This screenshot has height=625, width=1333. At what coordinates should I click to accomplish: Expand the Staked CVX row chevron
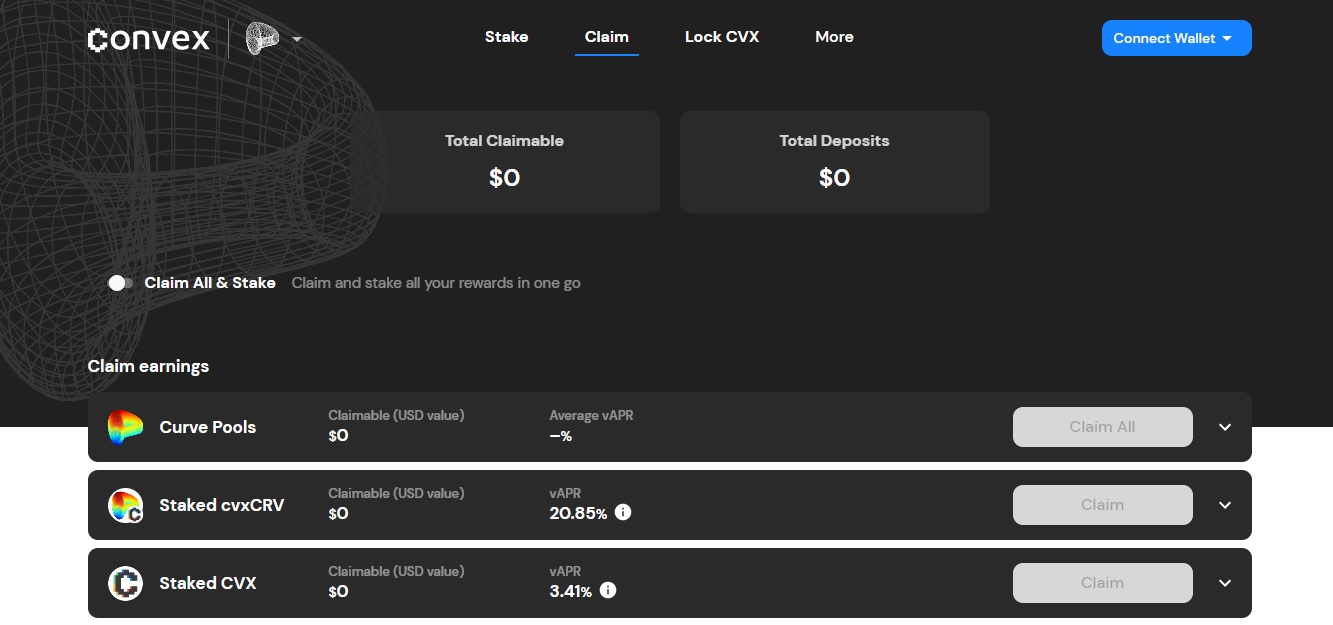pos(1225,583)
